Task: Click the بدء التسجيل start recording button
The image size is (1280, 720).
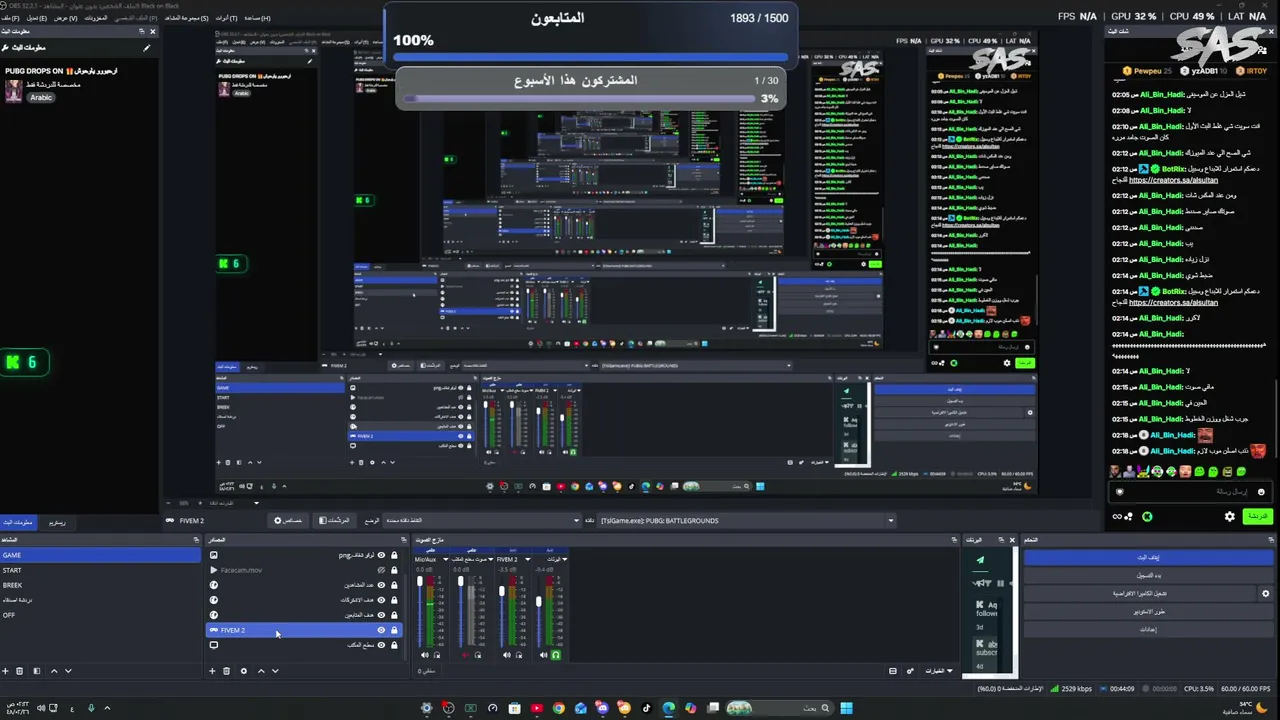Action: (x=1149, y=575)
